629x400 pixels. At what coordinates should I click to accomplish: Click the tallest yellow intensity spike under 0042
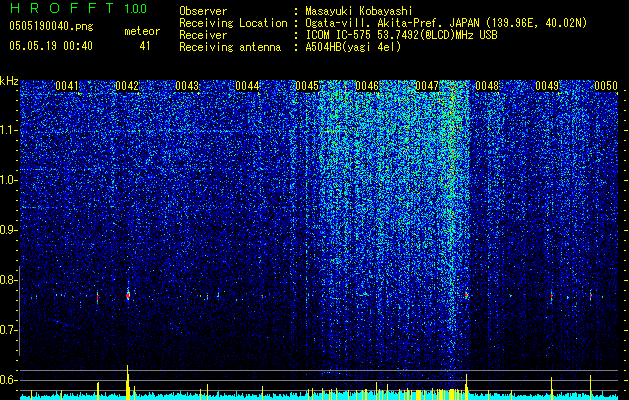[x=128, y=382]
